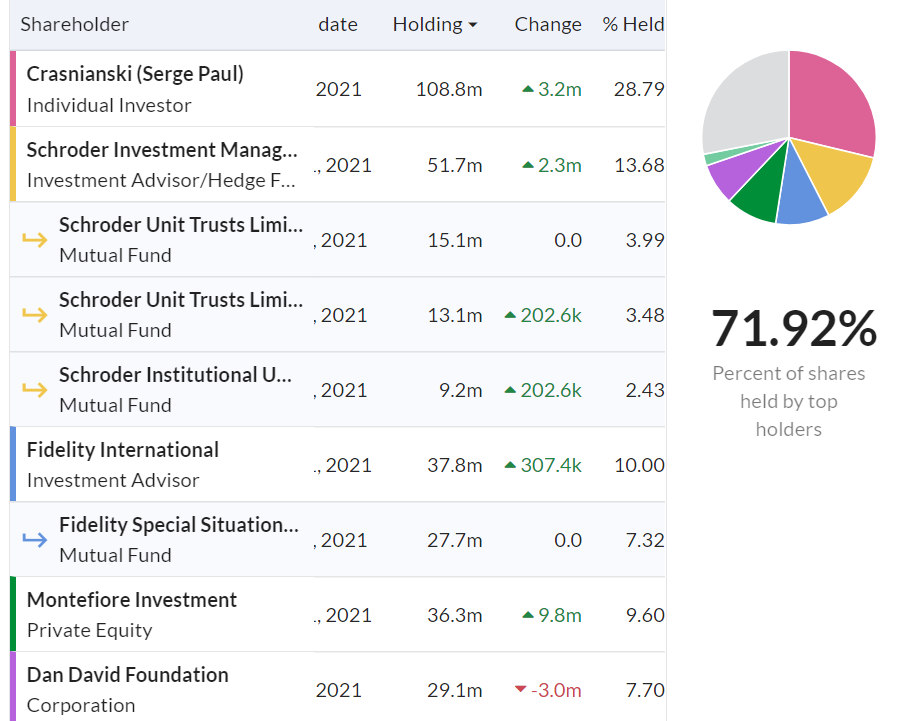
Task: Click green up arrow next to 9.8m change
Action: click(x=528, y=616)
